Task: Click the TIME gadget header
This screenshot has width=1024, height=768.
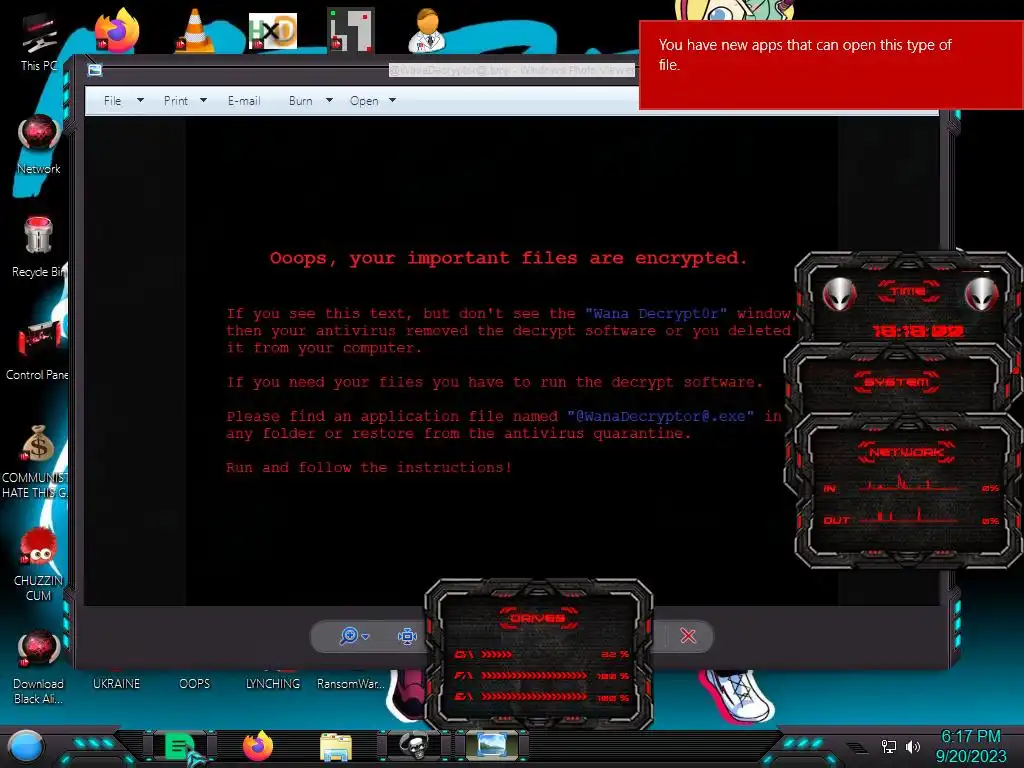Action: pyautogui.click(x=908, y=291)
